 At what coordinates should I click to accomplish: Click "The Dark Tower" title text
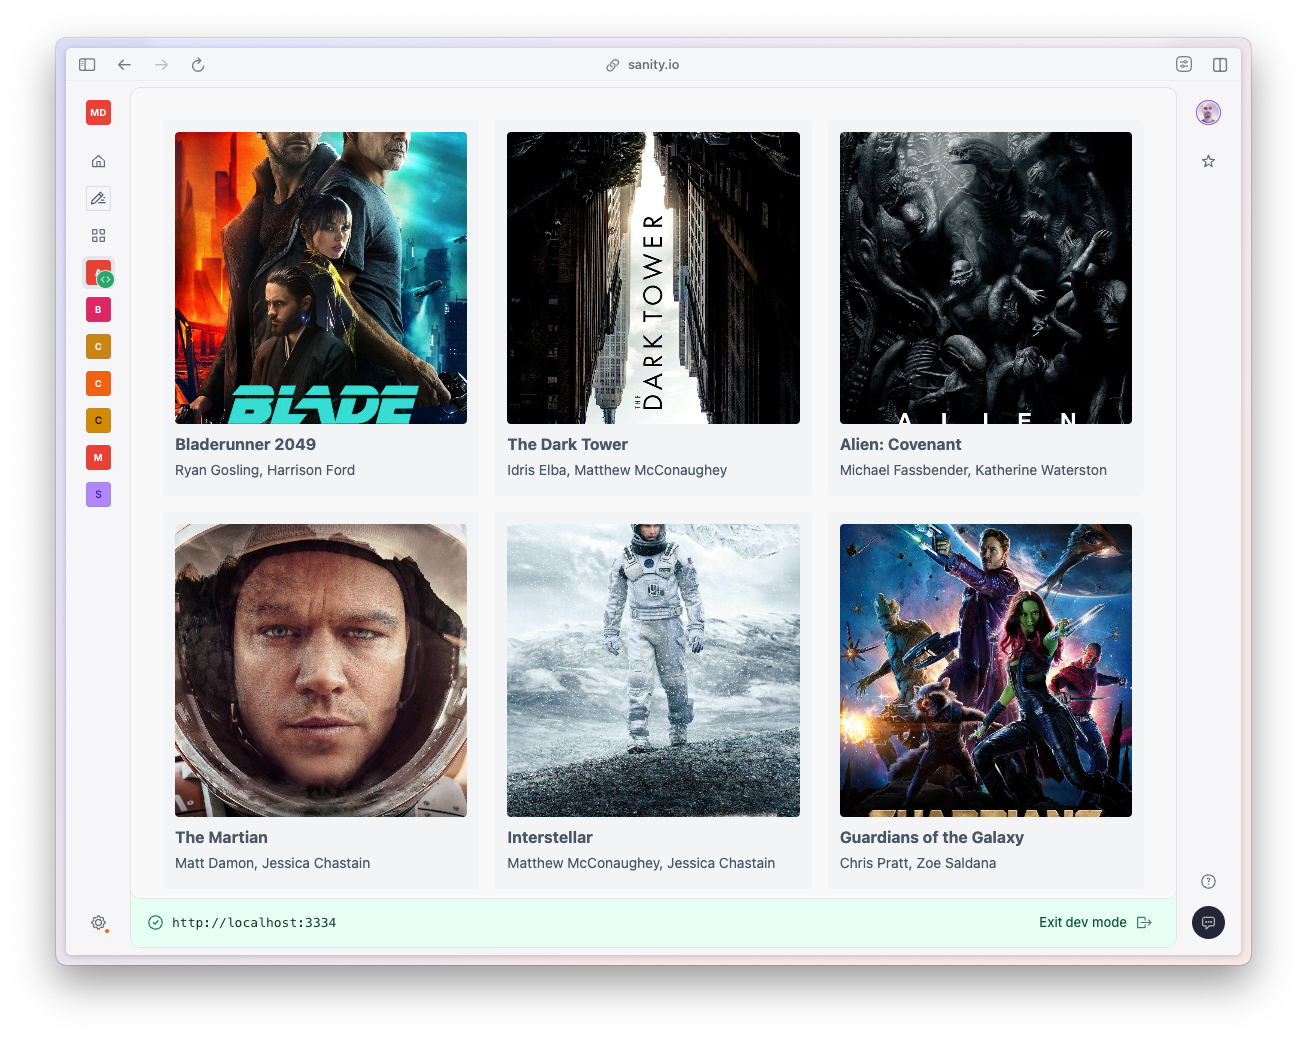tap(567, 445)
